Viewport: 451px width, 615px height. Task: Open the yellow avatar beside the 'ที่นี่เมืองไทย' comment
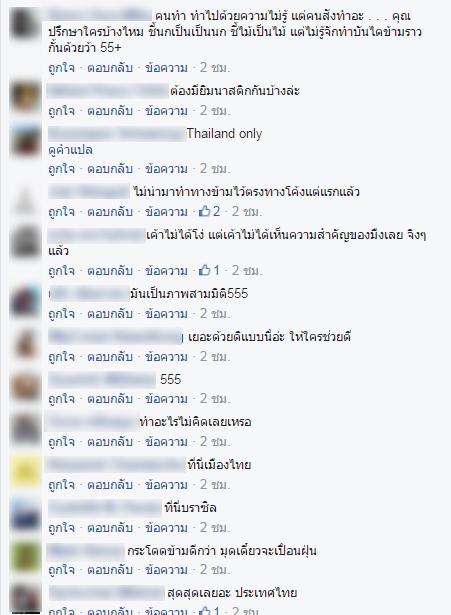pyautogui.click(x=25, y=471)
